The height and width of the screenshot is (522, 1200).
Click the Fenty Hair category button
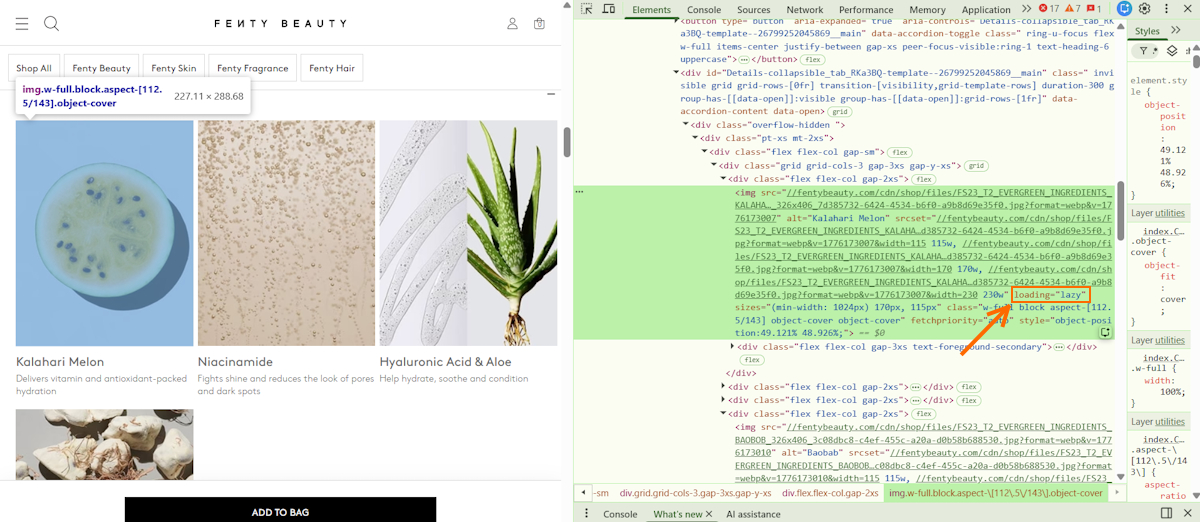(332, 68)
